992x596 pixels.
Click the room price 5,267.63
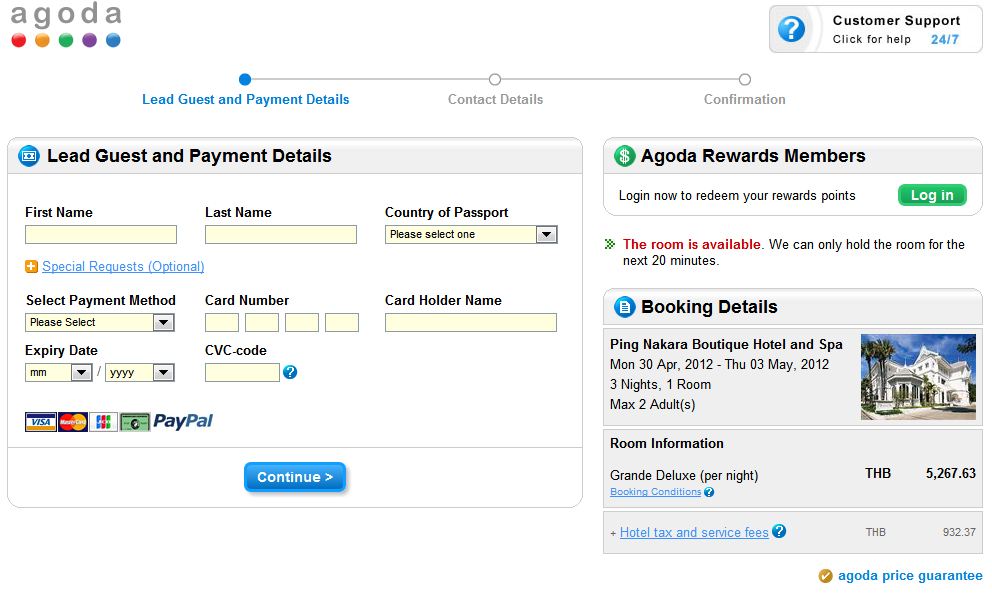click(951, 473)
